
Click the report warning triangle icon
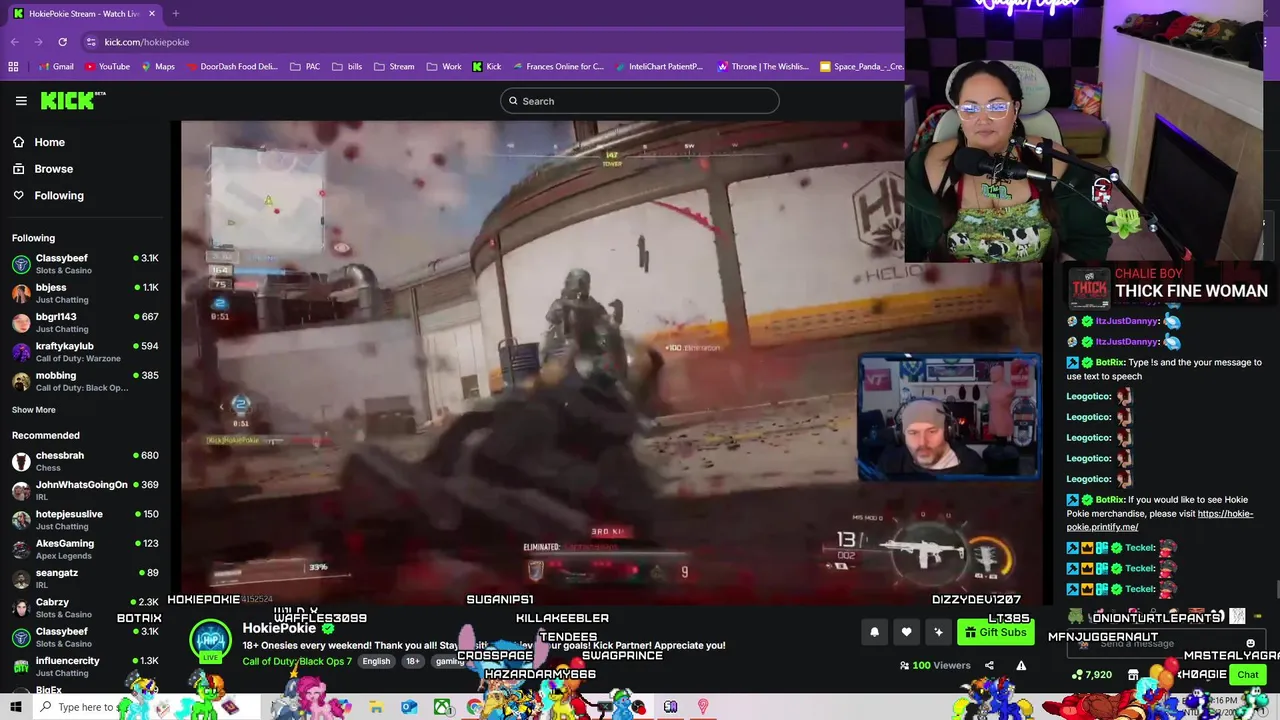[x=1021, y=665]
